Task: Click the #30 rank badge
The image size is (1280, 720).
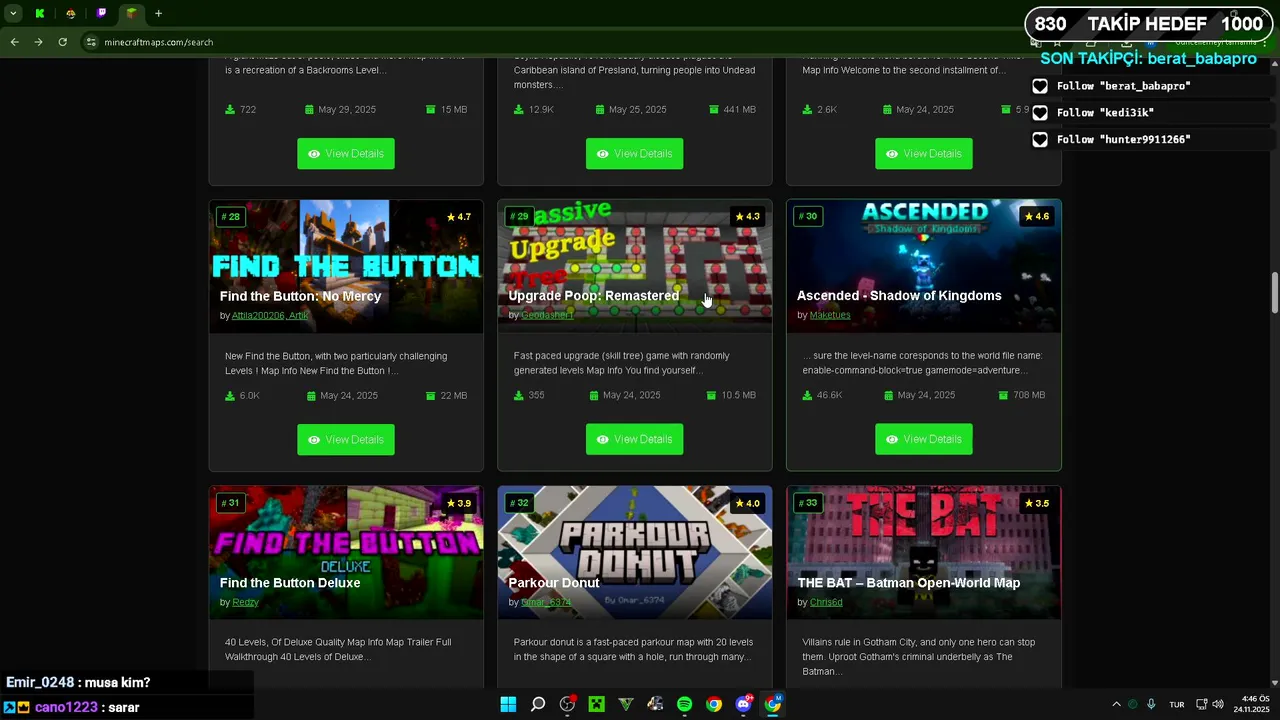Action: [x=808, y=216]
